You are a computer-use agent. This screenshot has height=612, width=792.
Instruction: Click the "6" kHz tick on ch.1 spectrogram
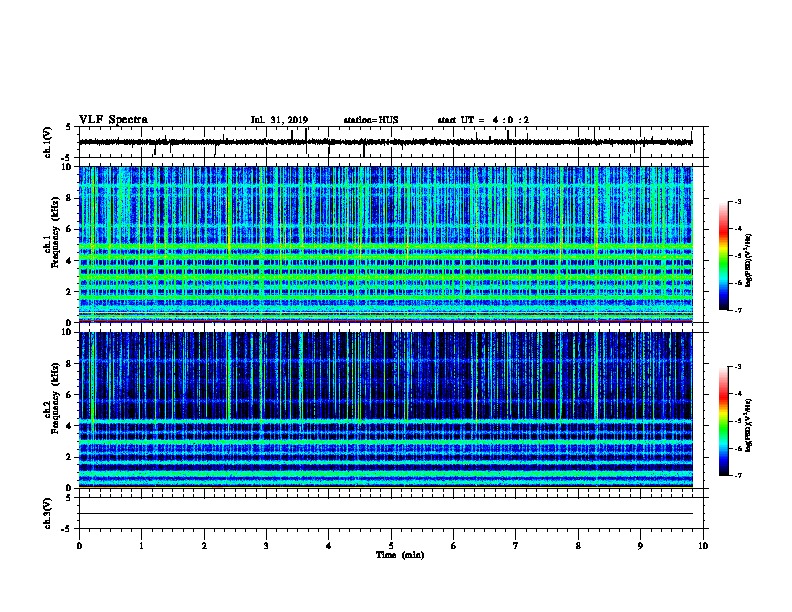[70, 229]
